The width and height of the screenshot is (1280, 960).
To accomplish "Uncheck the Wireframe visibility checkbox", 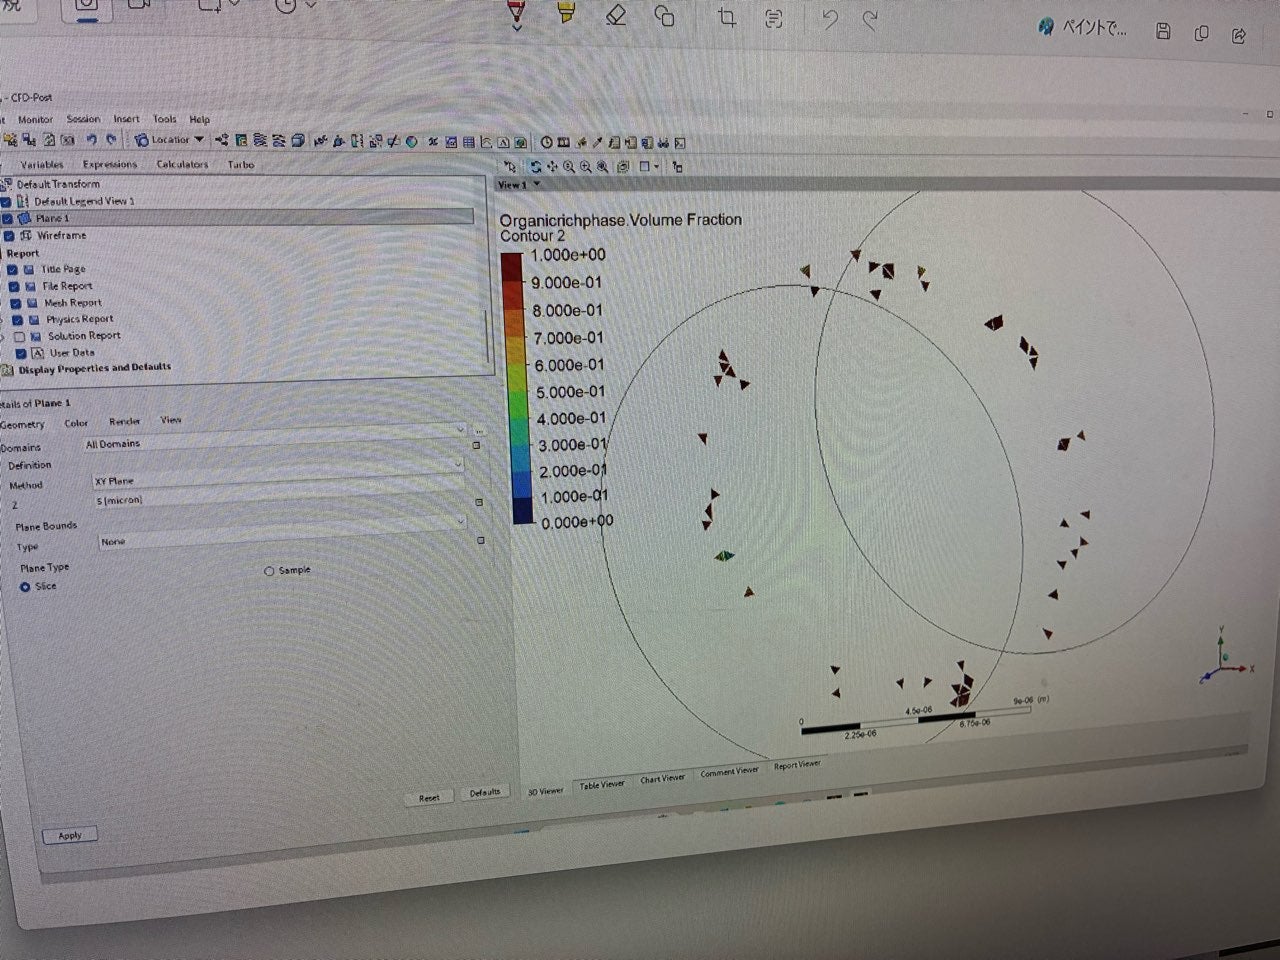I will 9,236.
